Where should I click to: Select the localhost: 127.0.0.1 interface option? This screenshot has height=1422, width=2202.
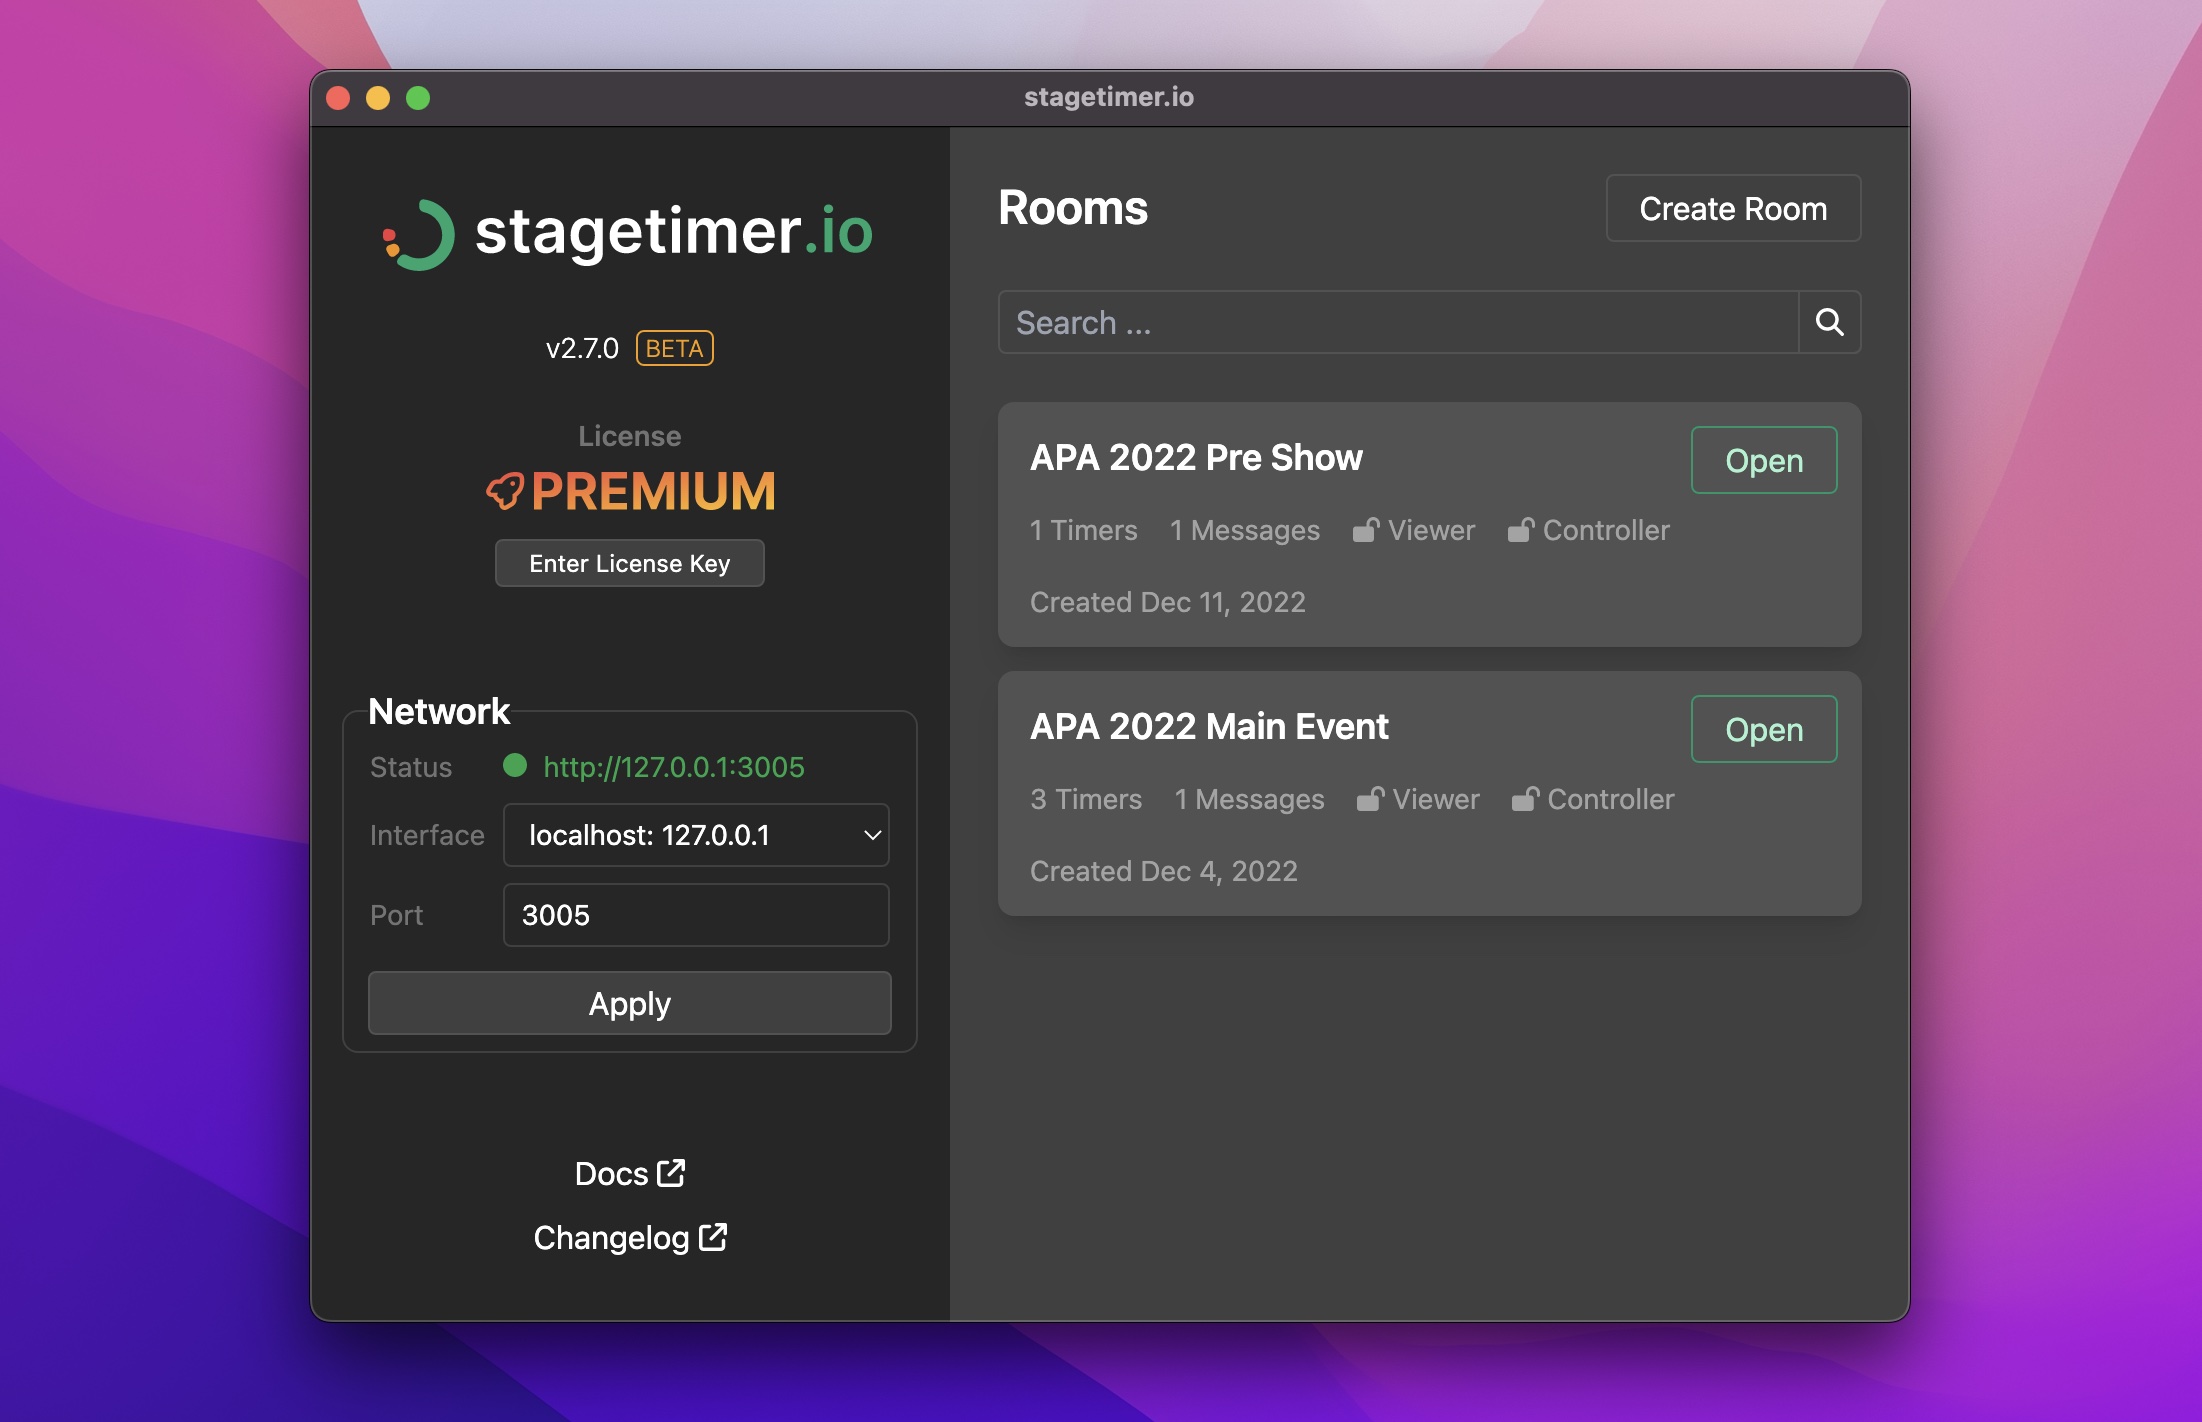[x=698, y=833]
